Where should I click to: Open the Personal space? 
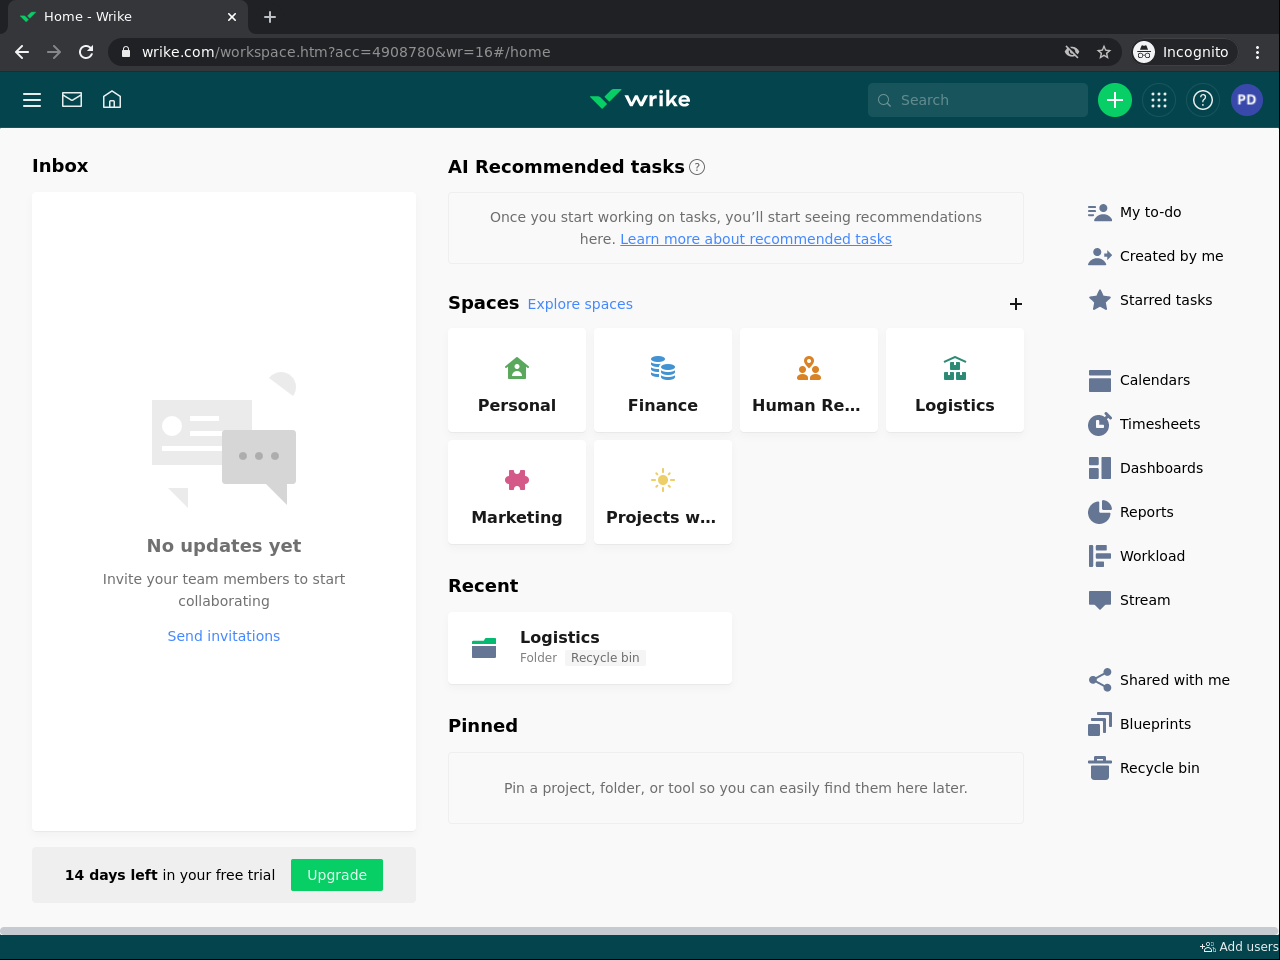point(517,380)
